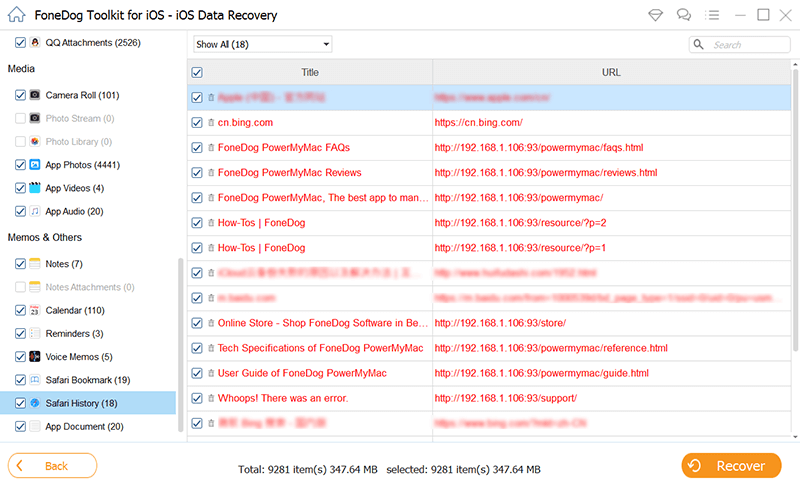
Task: Uncheck the Camera Roll checkbox
Action: [20, 95]
